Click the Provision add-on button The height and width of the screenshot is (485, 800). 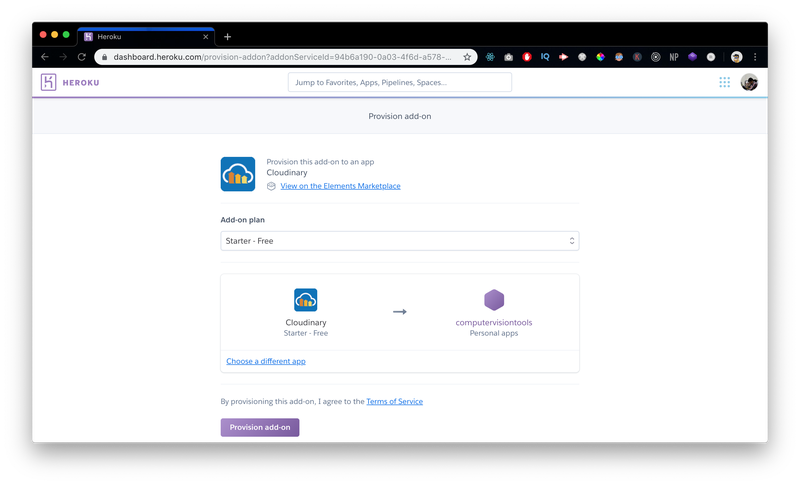point(260,427)
